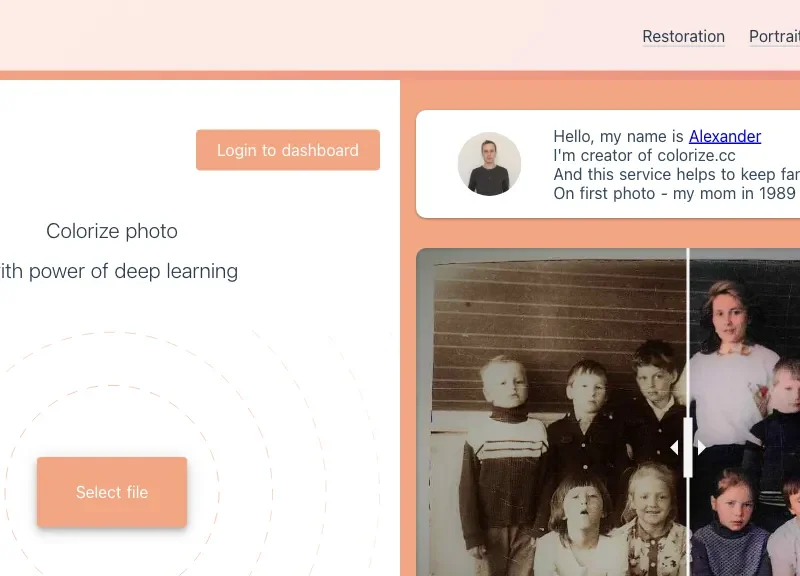Click the creator's round avatar photo
The width and height of the screenshot is (800, 576).
[489, 164]
